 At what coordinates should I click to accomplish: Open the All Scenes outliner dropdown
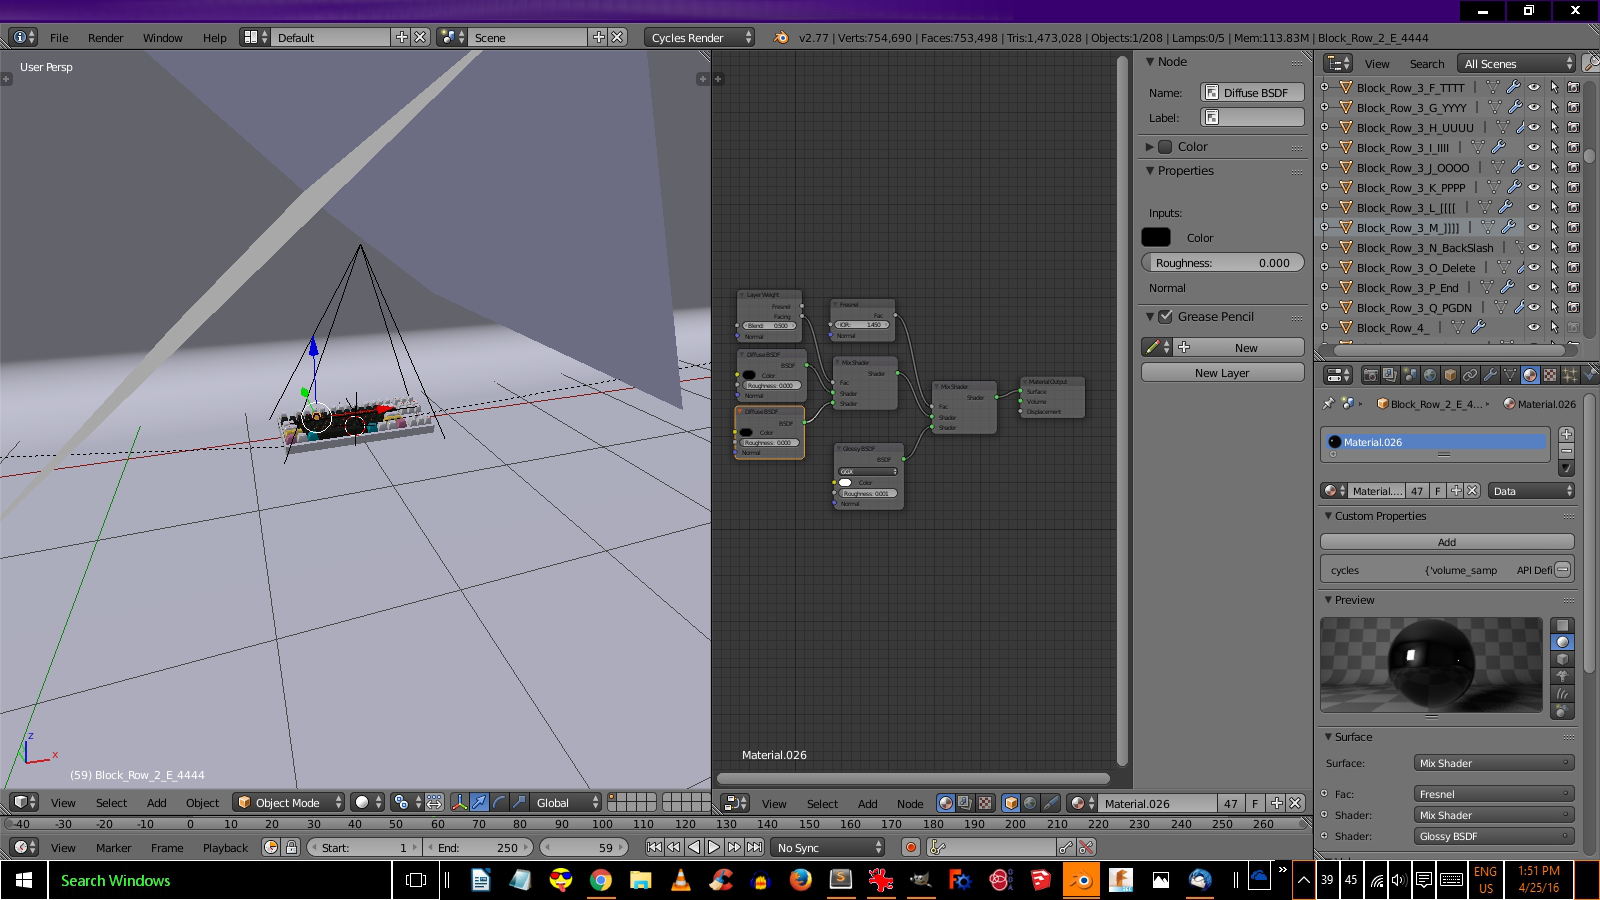1516,63
